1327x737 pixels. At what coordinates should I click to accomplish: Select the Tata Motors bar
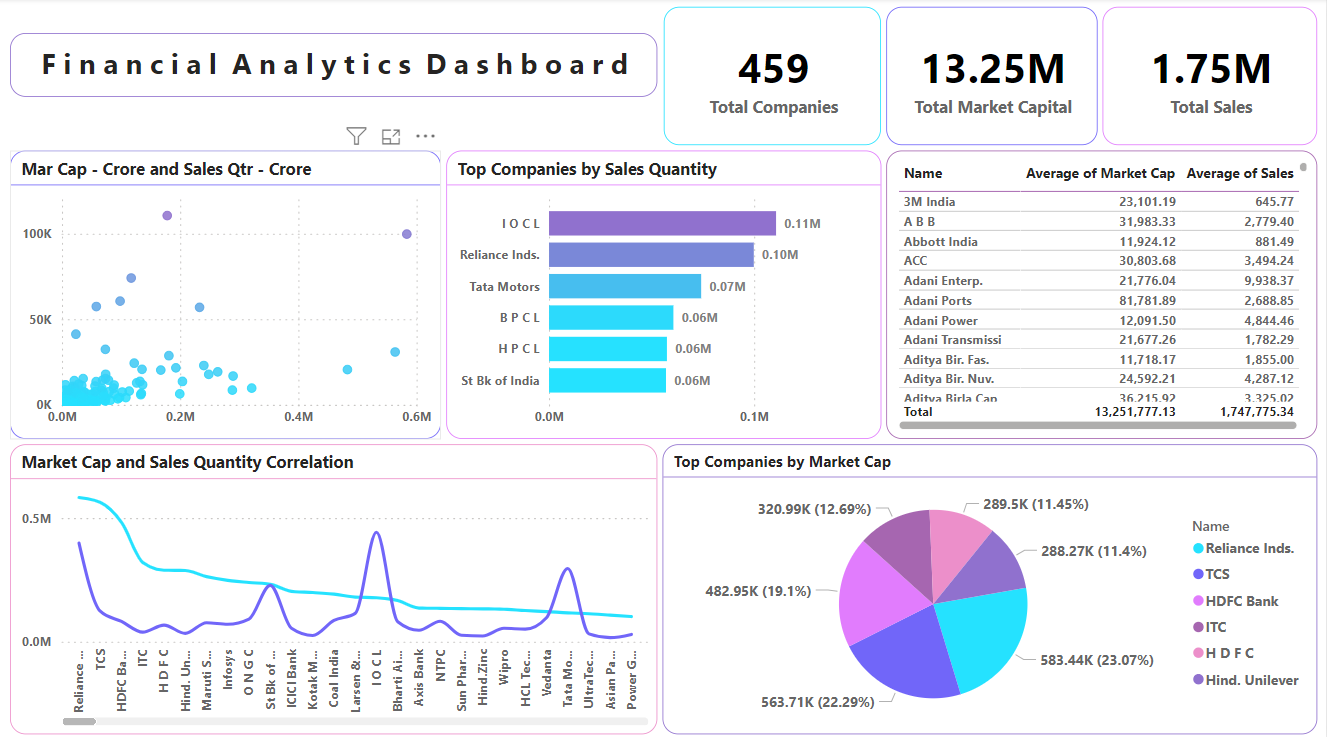coord(624,286)
